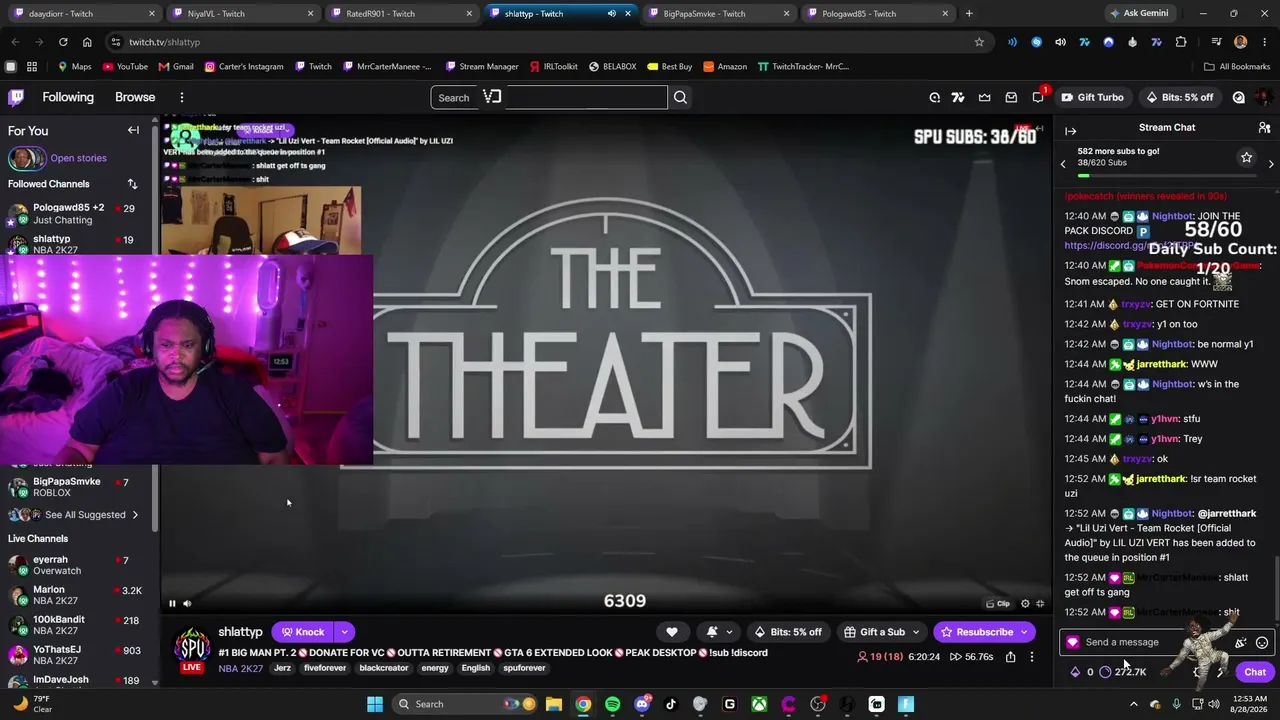This screenshot has height=720, width=1280.
Task: Create a Clip of the stream
Action: pyautogui.click(x=997, y=603)
